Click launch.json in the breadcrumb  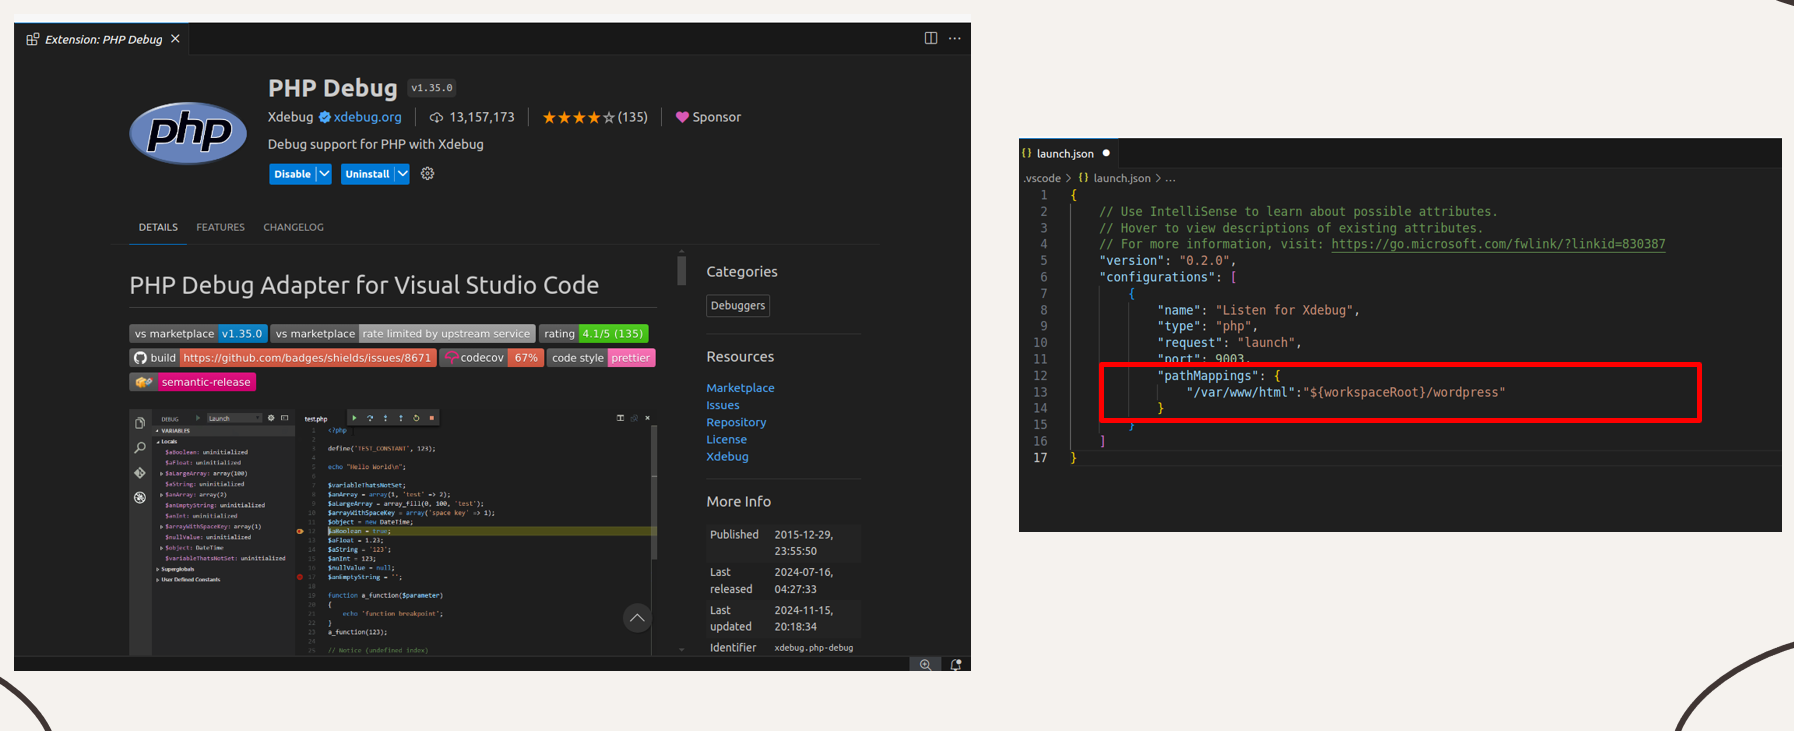point(1121,178)
